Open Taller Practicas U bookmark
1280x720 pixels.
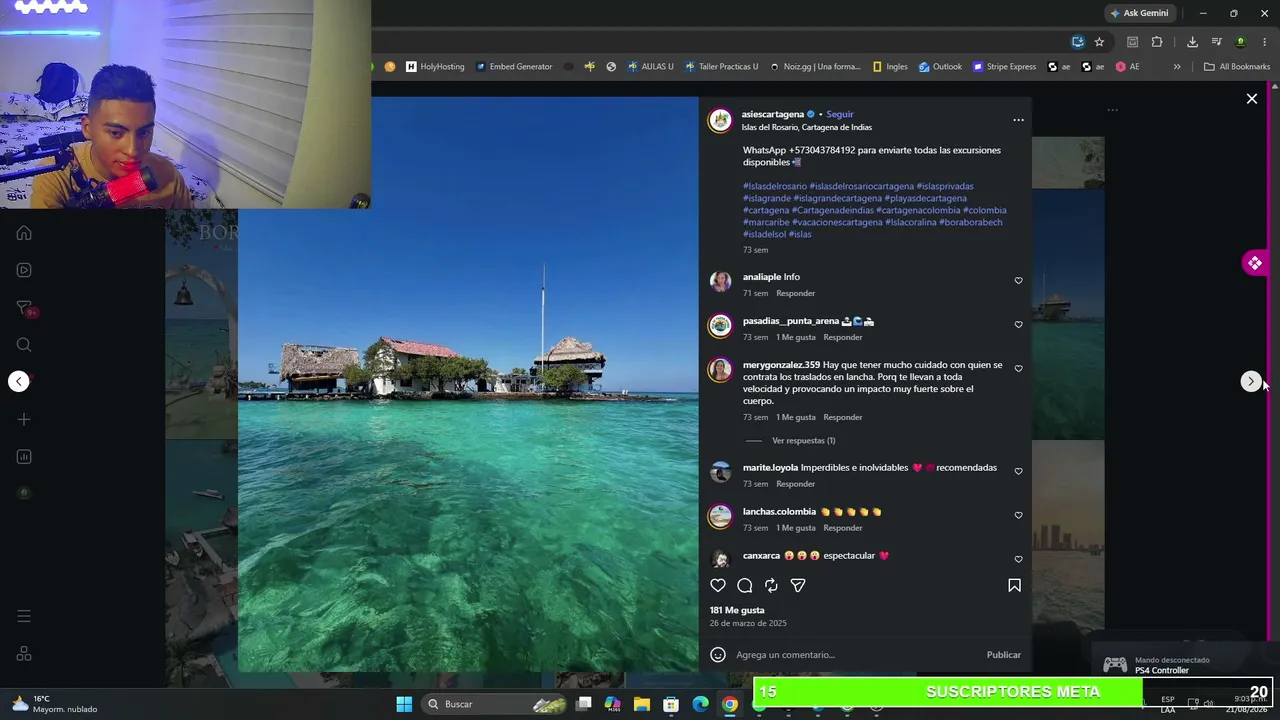click(721, 67)
